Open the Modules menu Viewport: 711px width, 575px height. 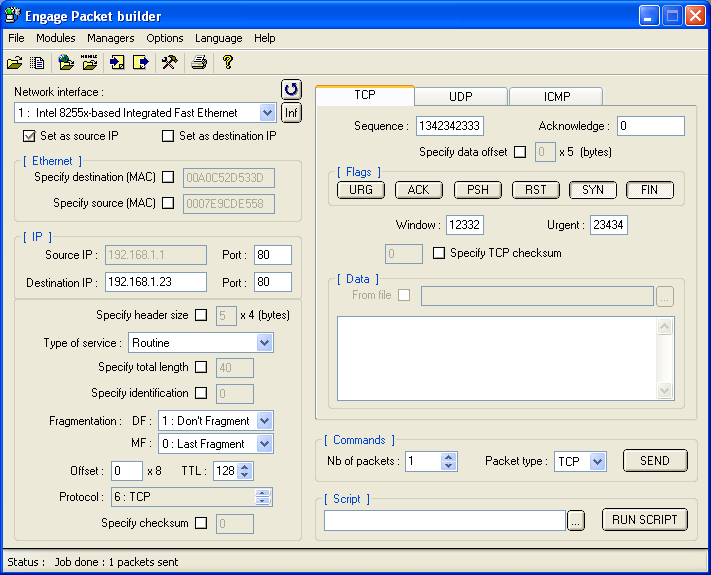point(56,38)
